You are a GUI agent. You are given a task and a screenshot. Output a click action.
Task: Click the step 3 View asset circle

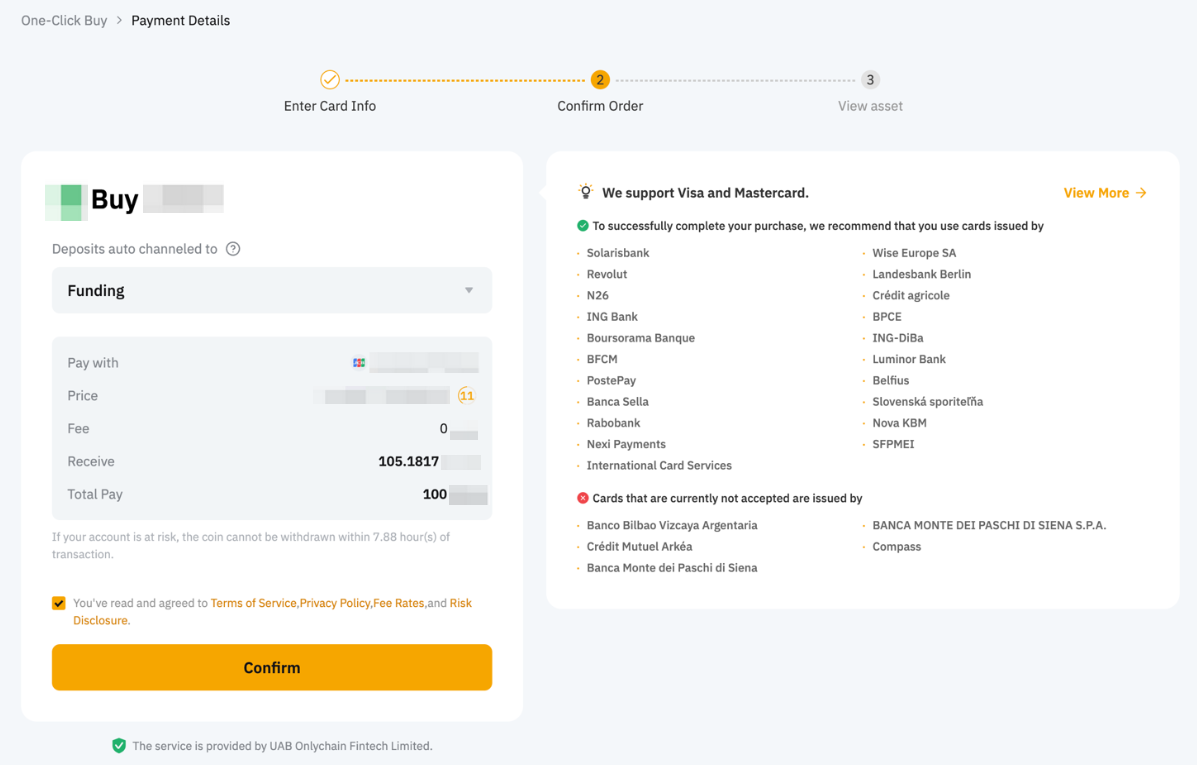[x=870, y=80]
